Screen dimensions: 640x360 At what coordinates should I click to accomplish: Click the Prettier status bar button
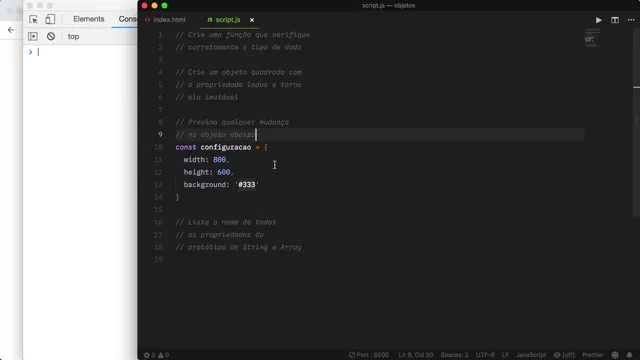[593, 355]
